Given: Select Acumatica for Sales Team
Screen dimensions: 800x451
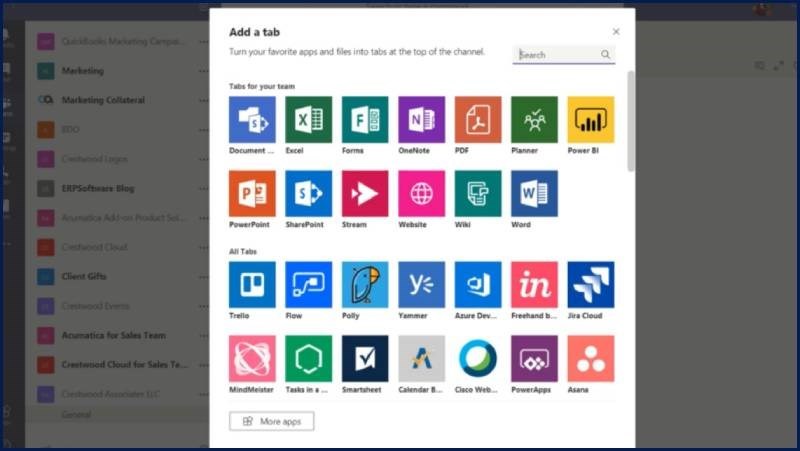Looking at the screenshot, I should point(113,335).
